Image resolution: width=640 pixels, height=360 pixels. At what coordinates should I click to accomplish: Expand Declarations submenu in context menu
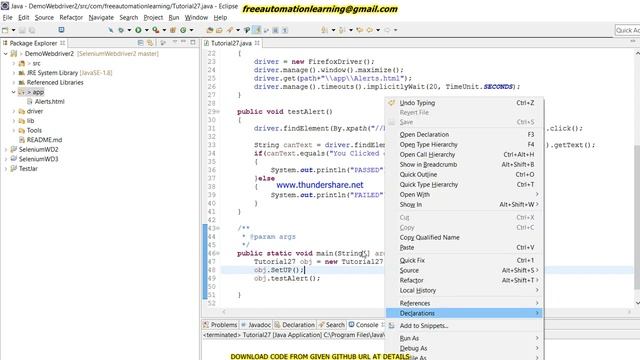tap(464, 313)
